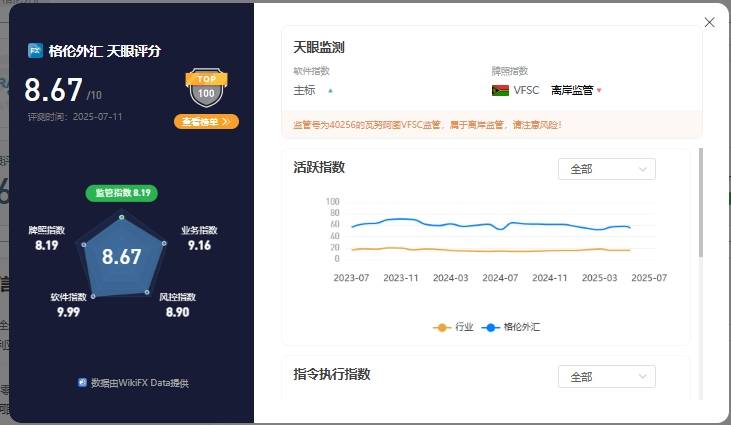Viewport: 731px width, 425px height.
Task: Click the Vanuatu flag icon next to VFSC
Action: 500,90
